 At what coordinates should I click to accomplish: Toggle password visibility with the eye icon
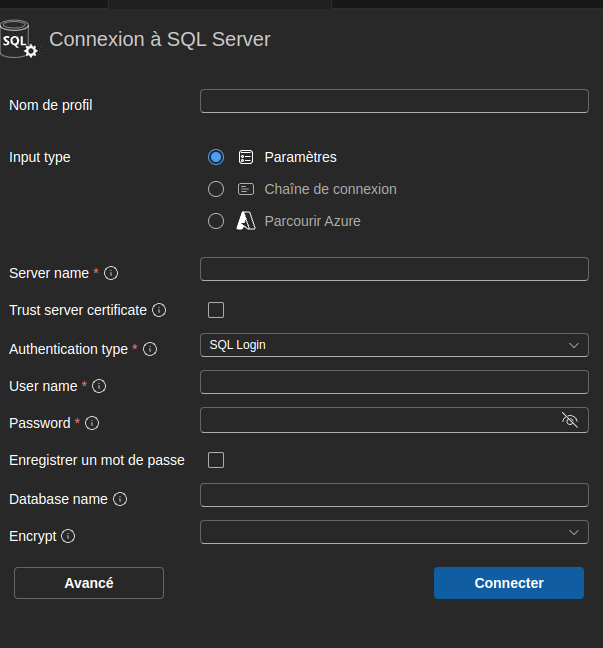pyautogui.click(x=570, y=420)
